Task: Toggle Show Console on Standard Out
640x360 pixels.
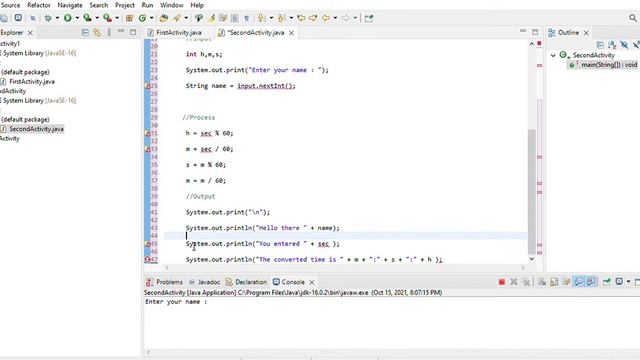Action: 579,282
